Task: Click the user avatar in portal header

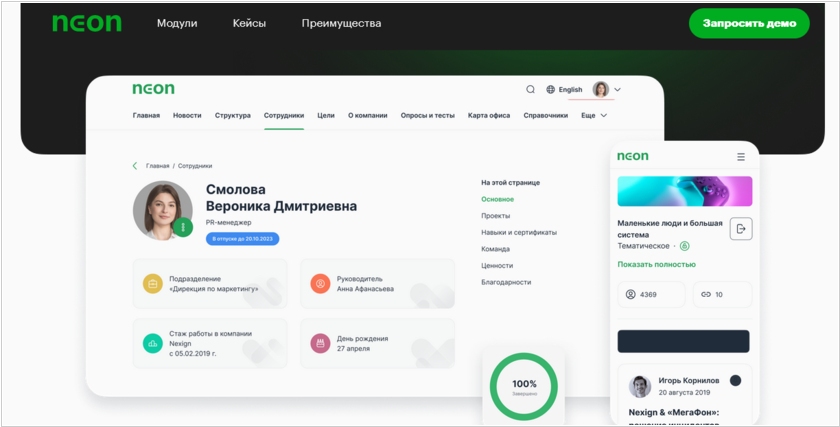Action: 601,89
